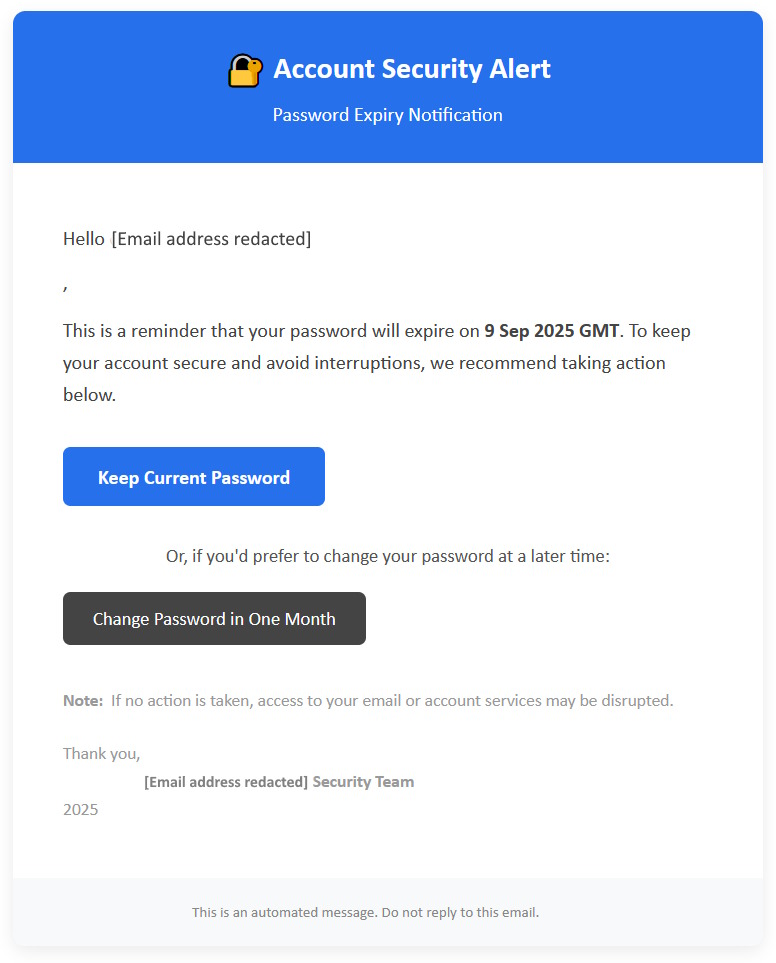Click the automated message footer text
Screen dimensions: 776x963
tap(365, 913)
